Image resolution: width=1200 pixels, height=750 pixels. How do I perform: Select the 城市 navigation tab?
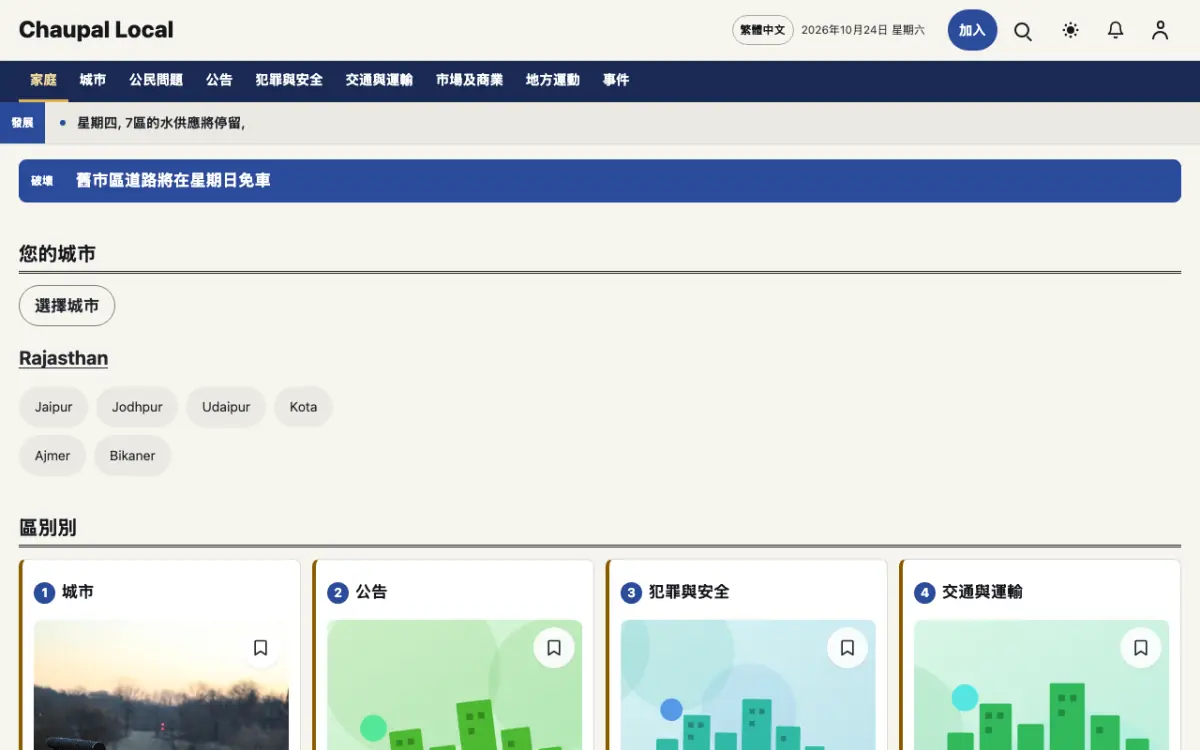93,80
